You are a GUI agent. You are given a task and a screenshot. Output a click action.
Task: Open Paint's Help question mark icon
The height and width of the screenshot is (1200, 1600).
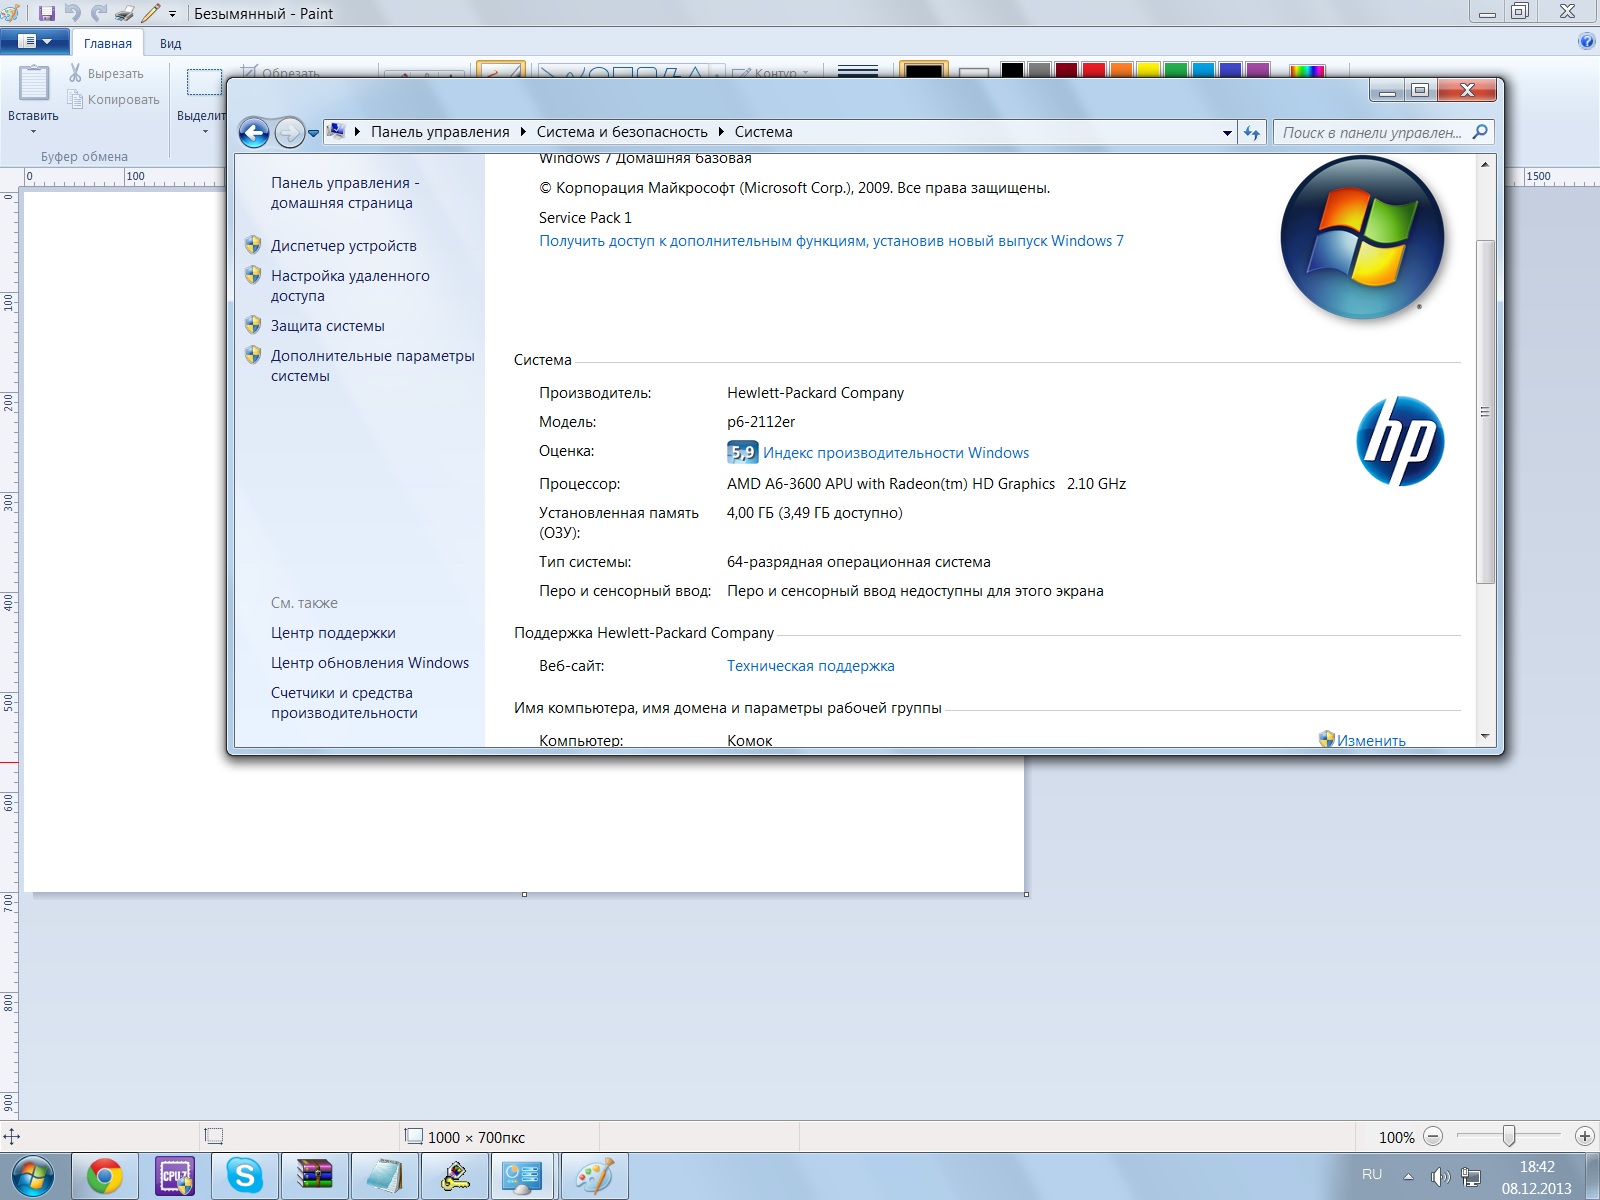(x=1586, y=41)
